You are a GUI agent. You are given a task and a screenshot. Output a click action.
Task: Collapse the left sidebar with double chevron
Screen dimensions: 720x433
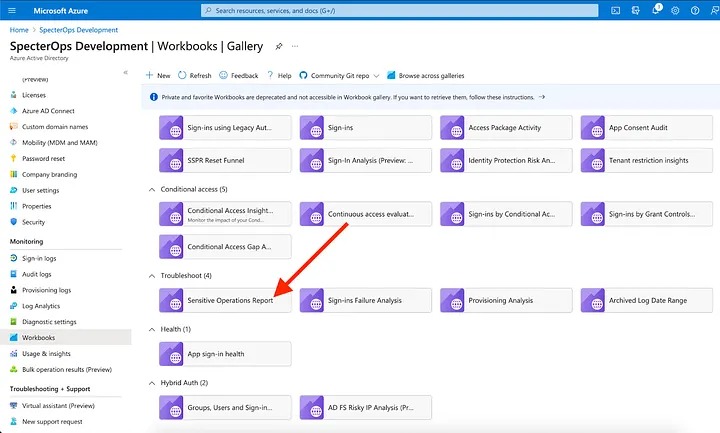tap(125, 72)
